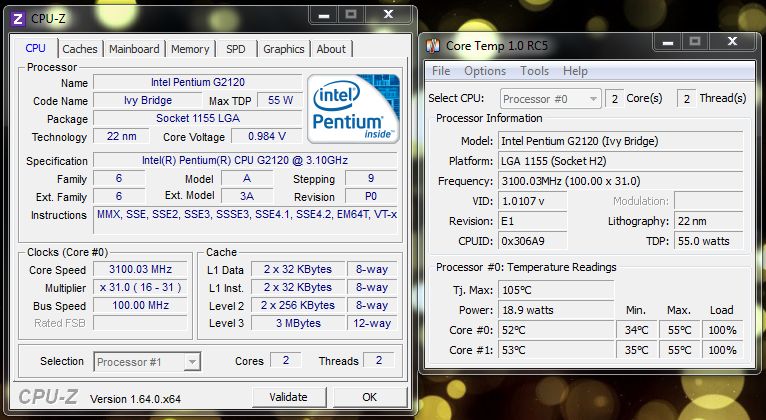This screenshot has height=420, width=766.
Task: Click the Core #0 Load 100% value
Action: tap(723, 330)
